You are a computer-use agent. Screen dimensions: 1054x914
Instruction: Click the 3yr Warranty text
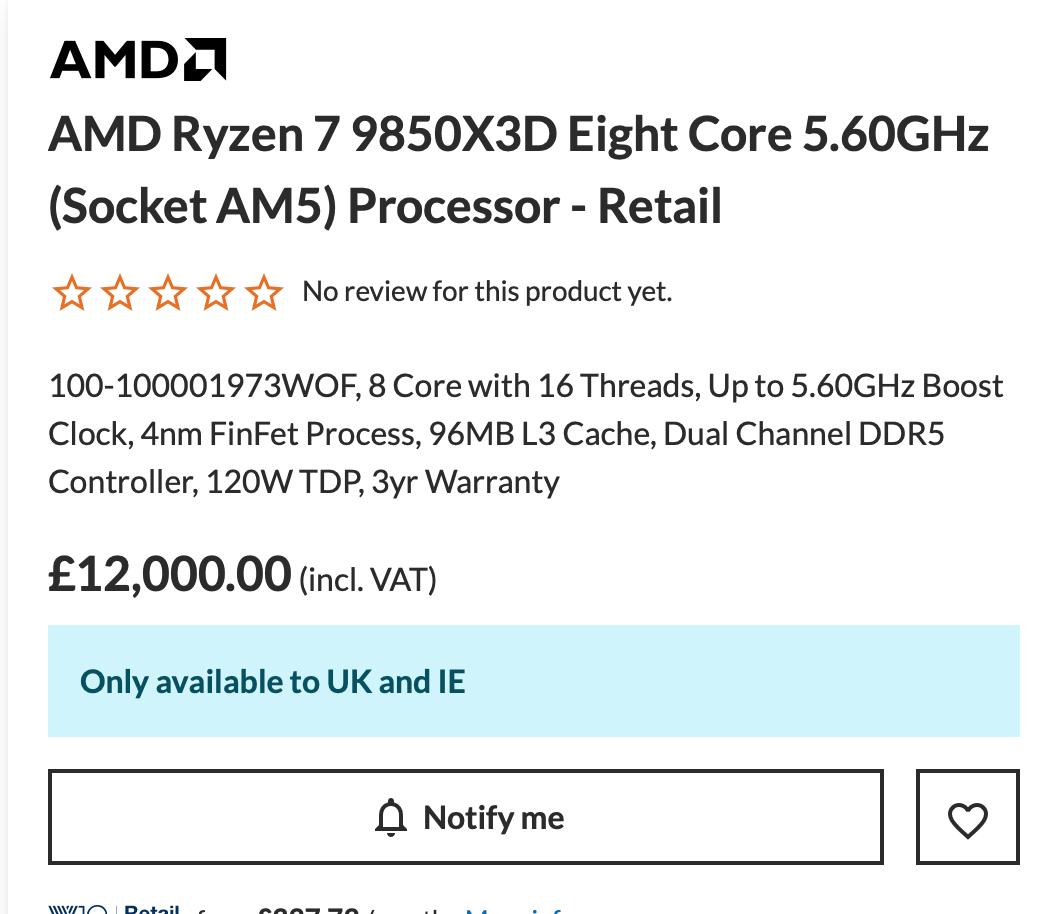[x=465, y=482]
